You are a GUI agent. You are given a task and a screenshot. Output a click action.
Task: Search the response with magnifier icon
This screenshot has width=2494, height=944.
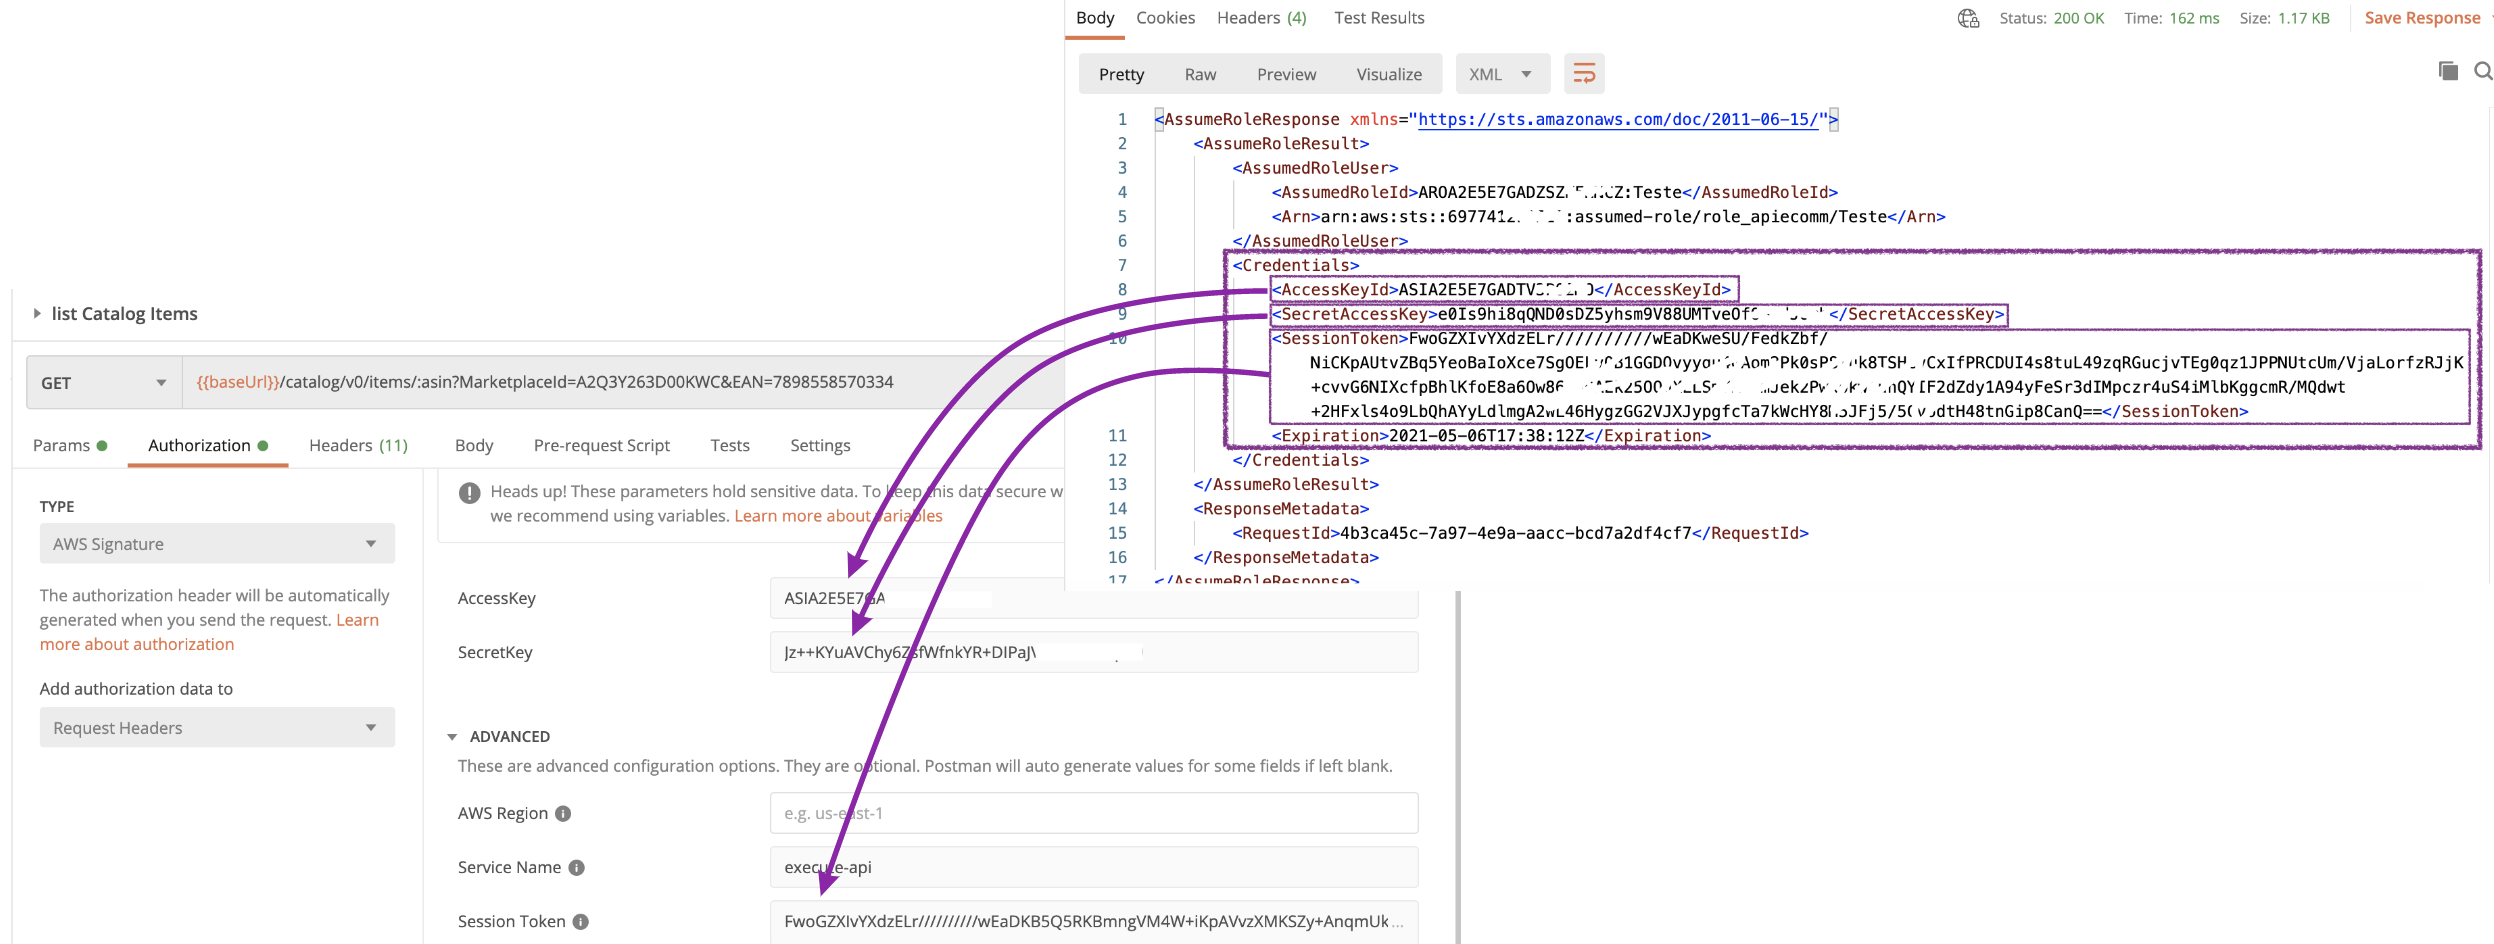[x=2483, y=71]
